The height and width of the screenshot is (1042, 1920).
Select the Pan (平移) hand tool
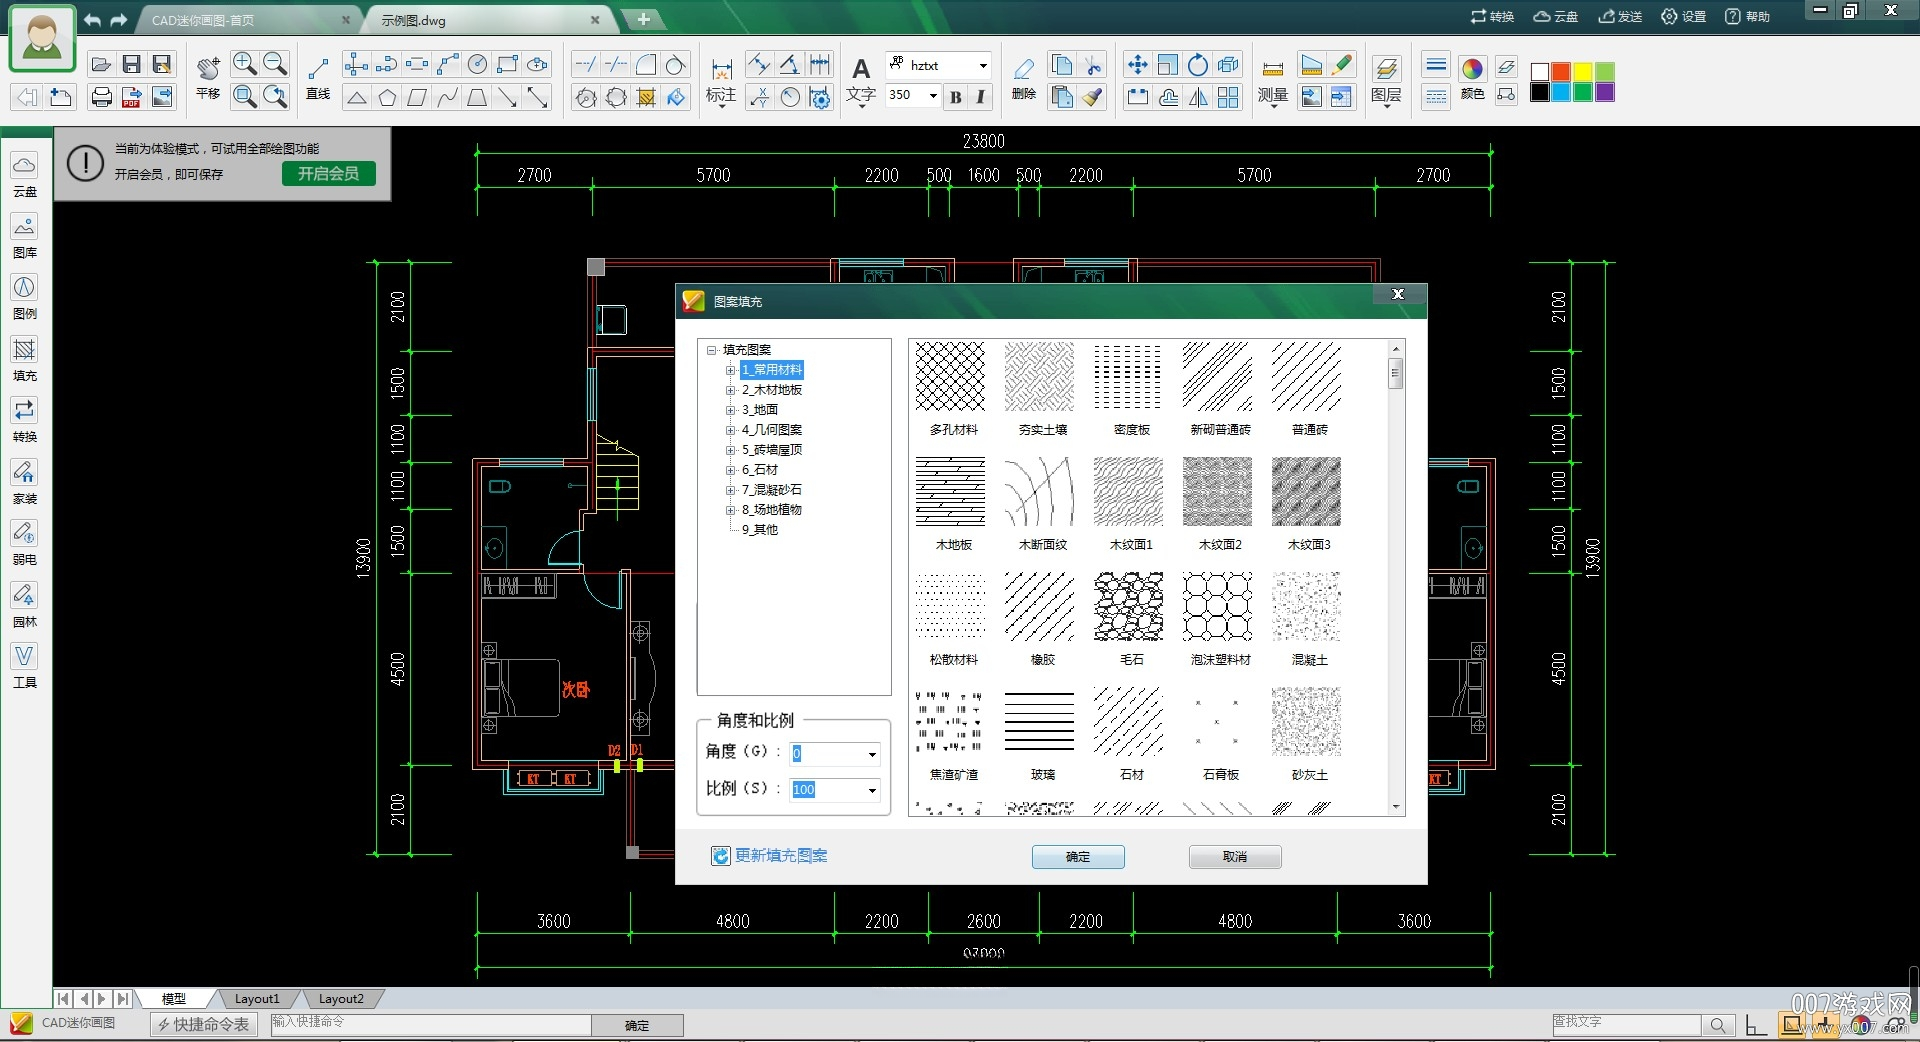(208, 78)
